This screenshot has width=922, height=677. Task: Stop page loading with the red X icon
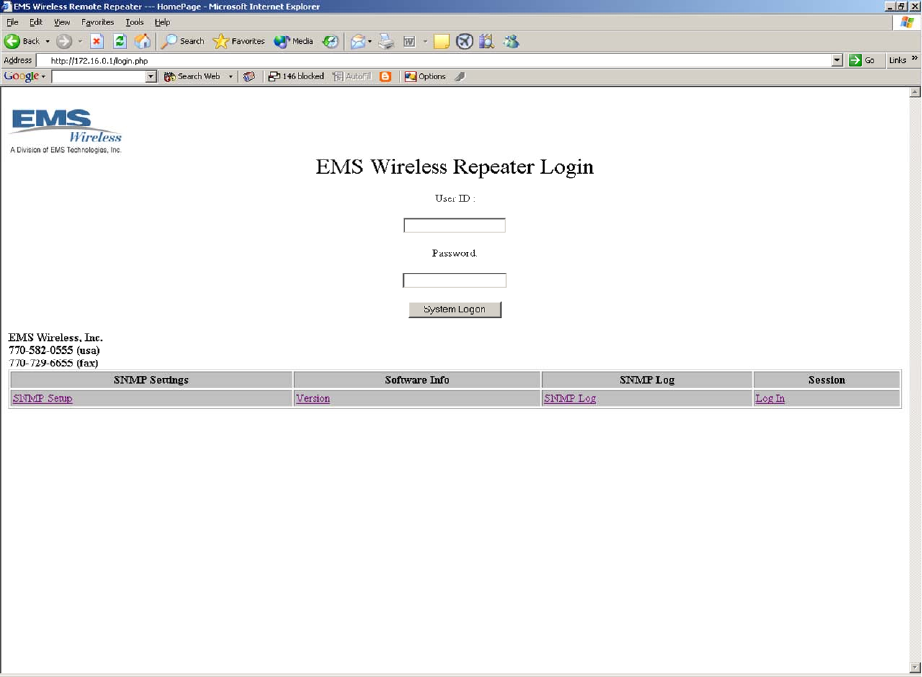[97, 41]
